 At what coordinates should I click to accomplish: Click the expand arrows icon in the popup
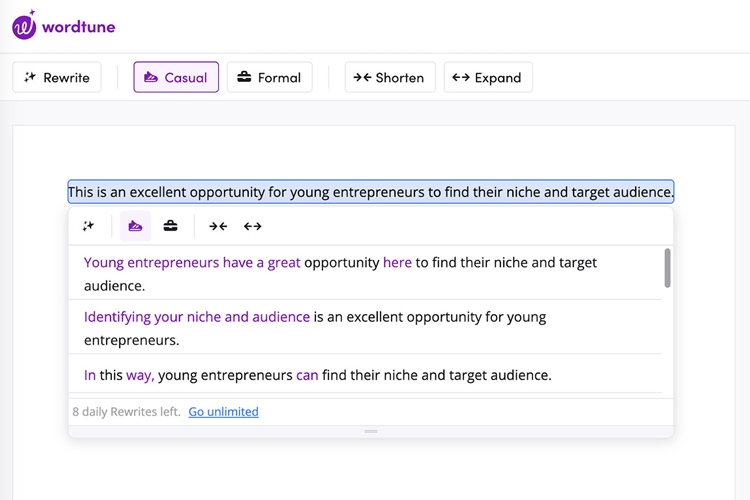point(253,226)
